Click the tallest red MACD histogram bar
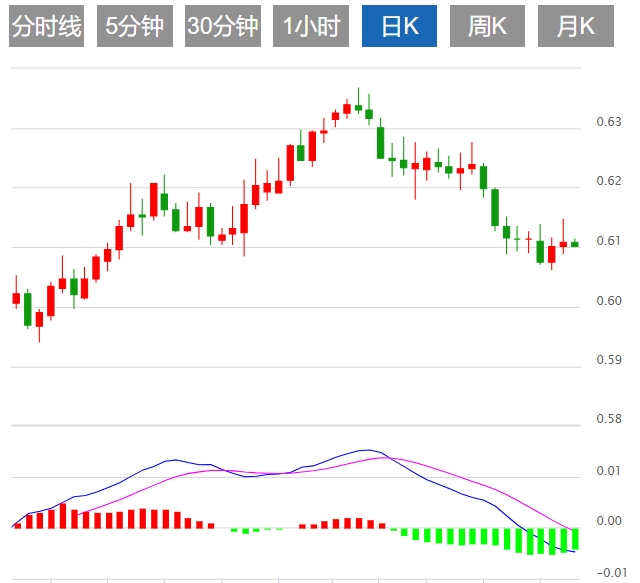This screenshot has height=583, width=640. pos(63,516)
